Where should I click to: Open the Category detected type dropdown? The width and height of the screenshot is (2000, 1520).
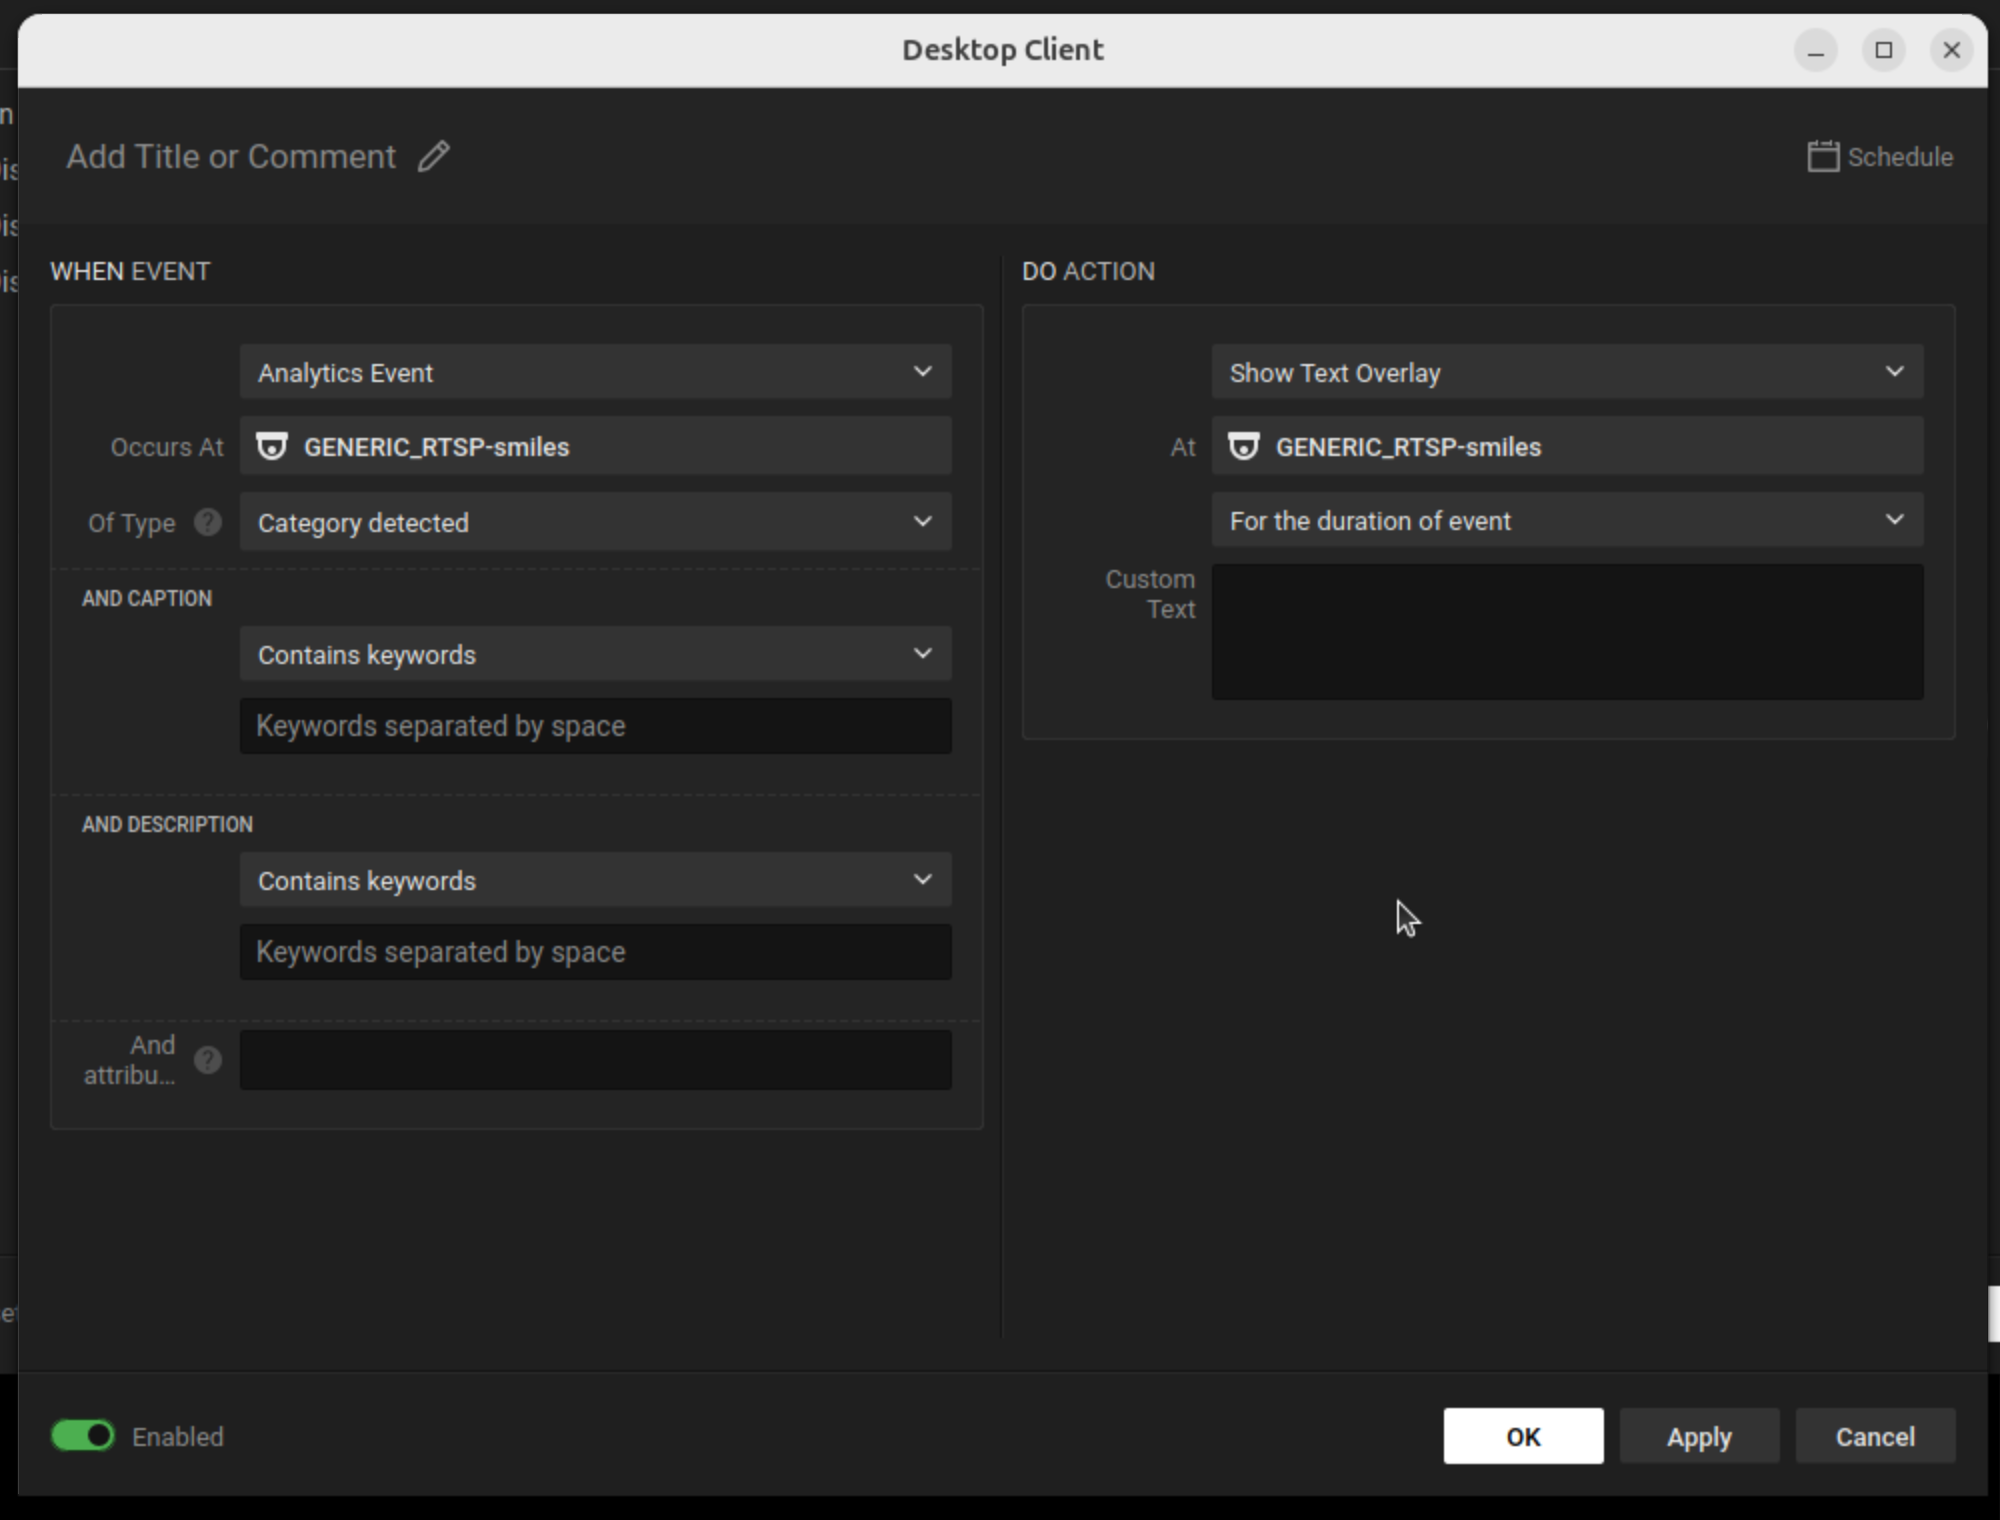point(595,522)
